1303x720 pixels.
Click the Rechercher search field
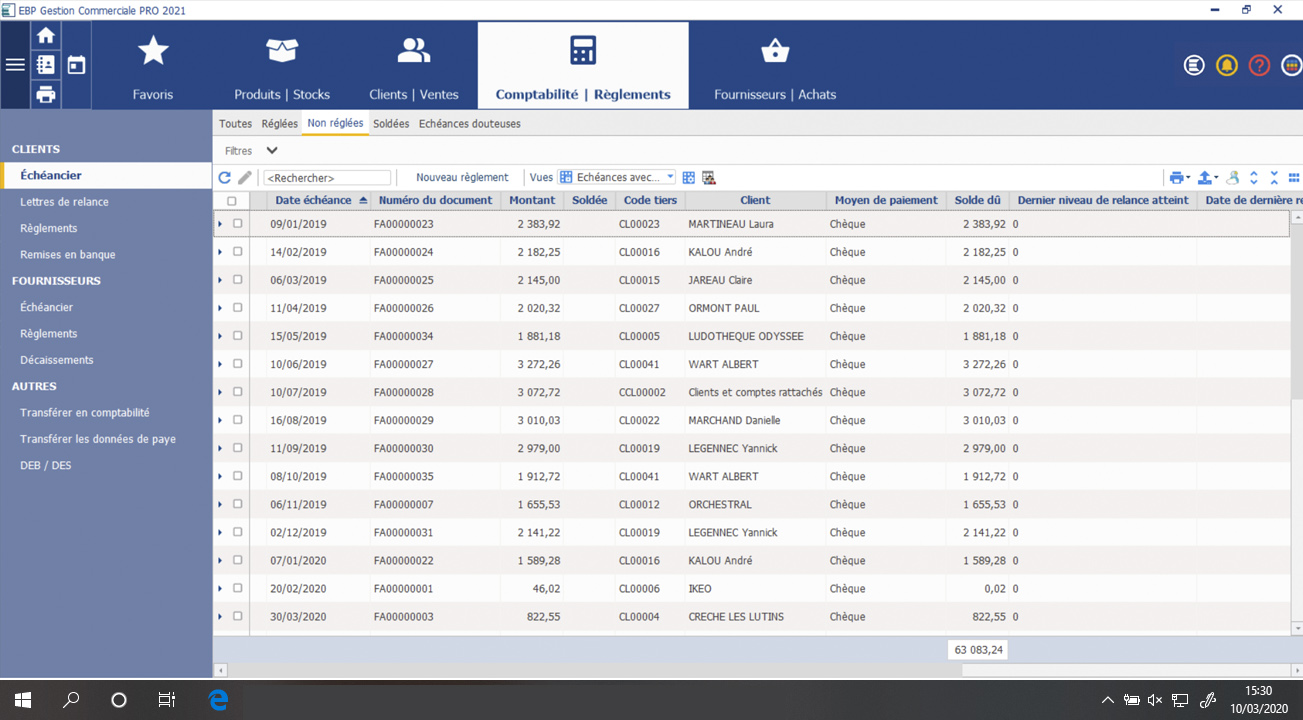tap(327, 178)
